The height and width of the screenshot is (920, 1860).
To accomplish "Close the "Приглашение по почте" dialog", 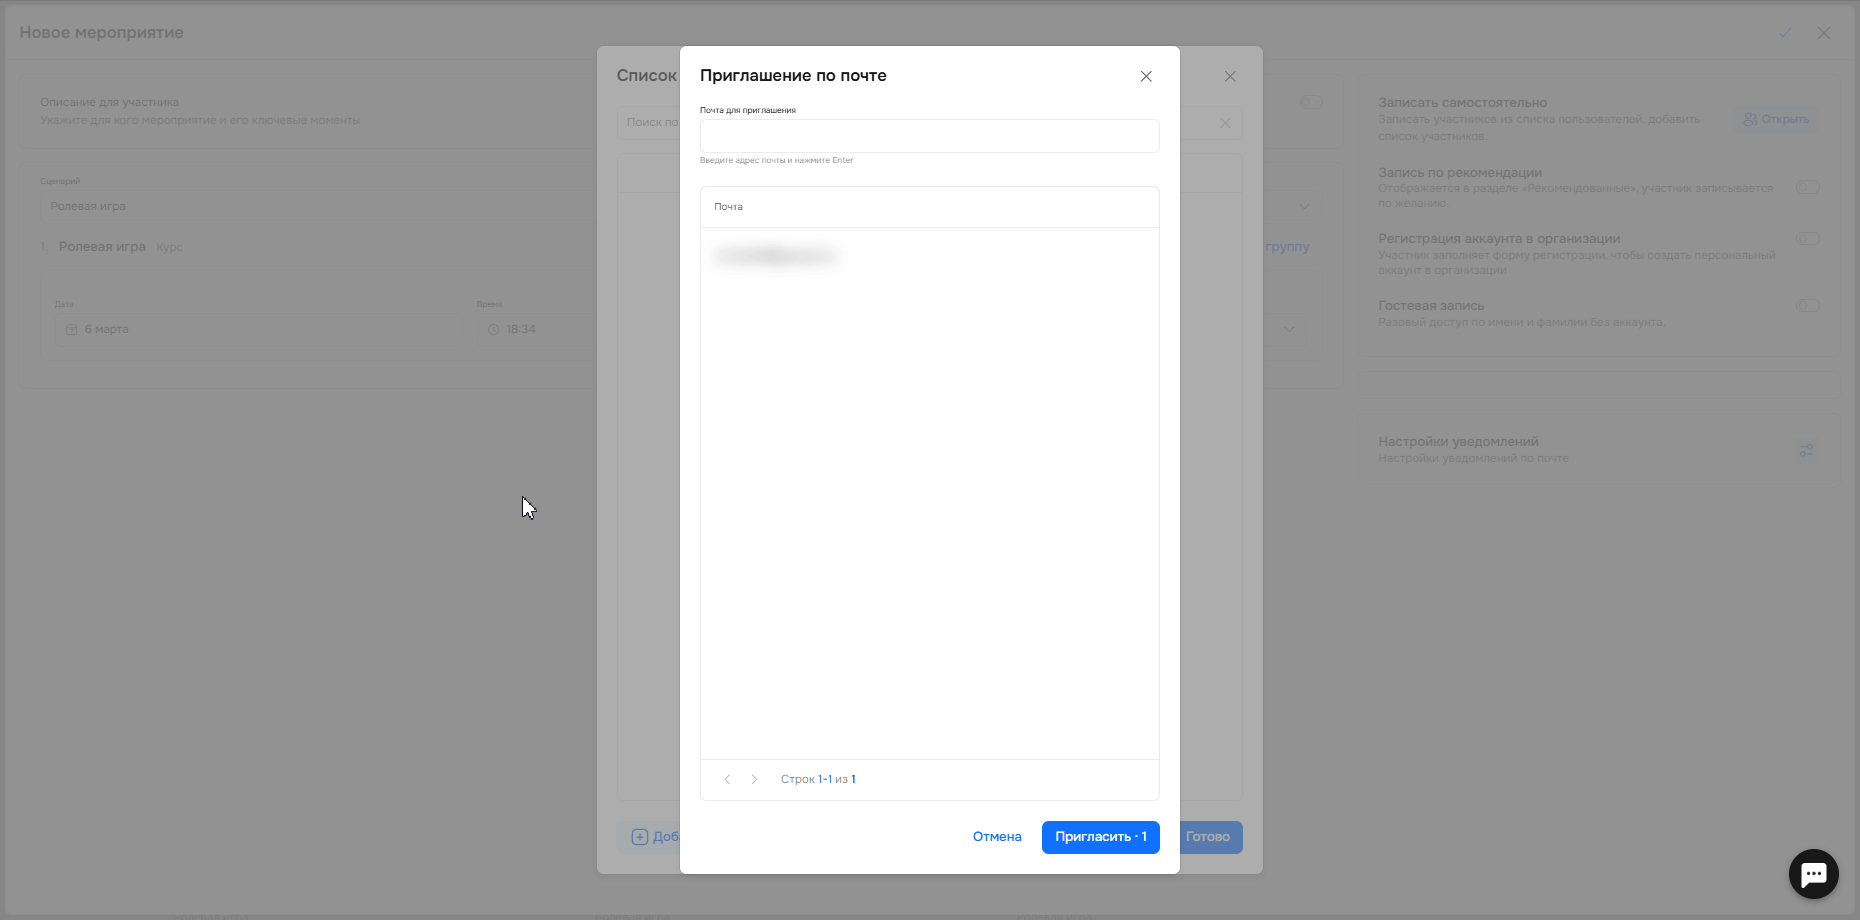I will coord(1146,77).
